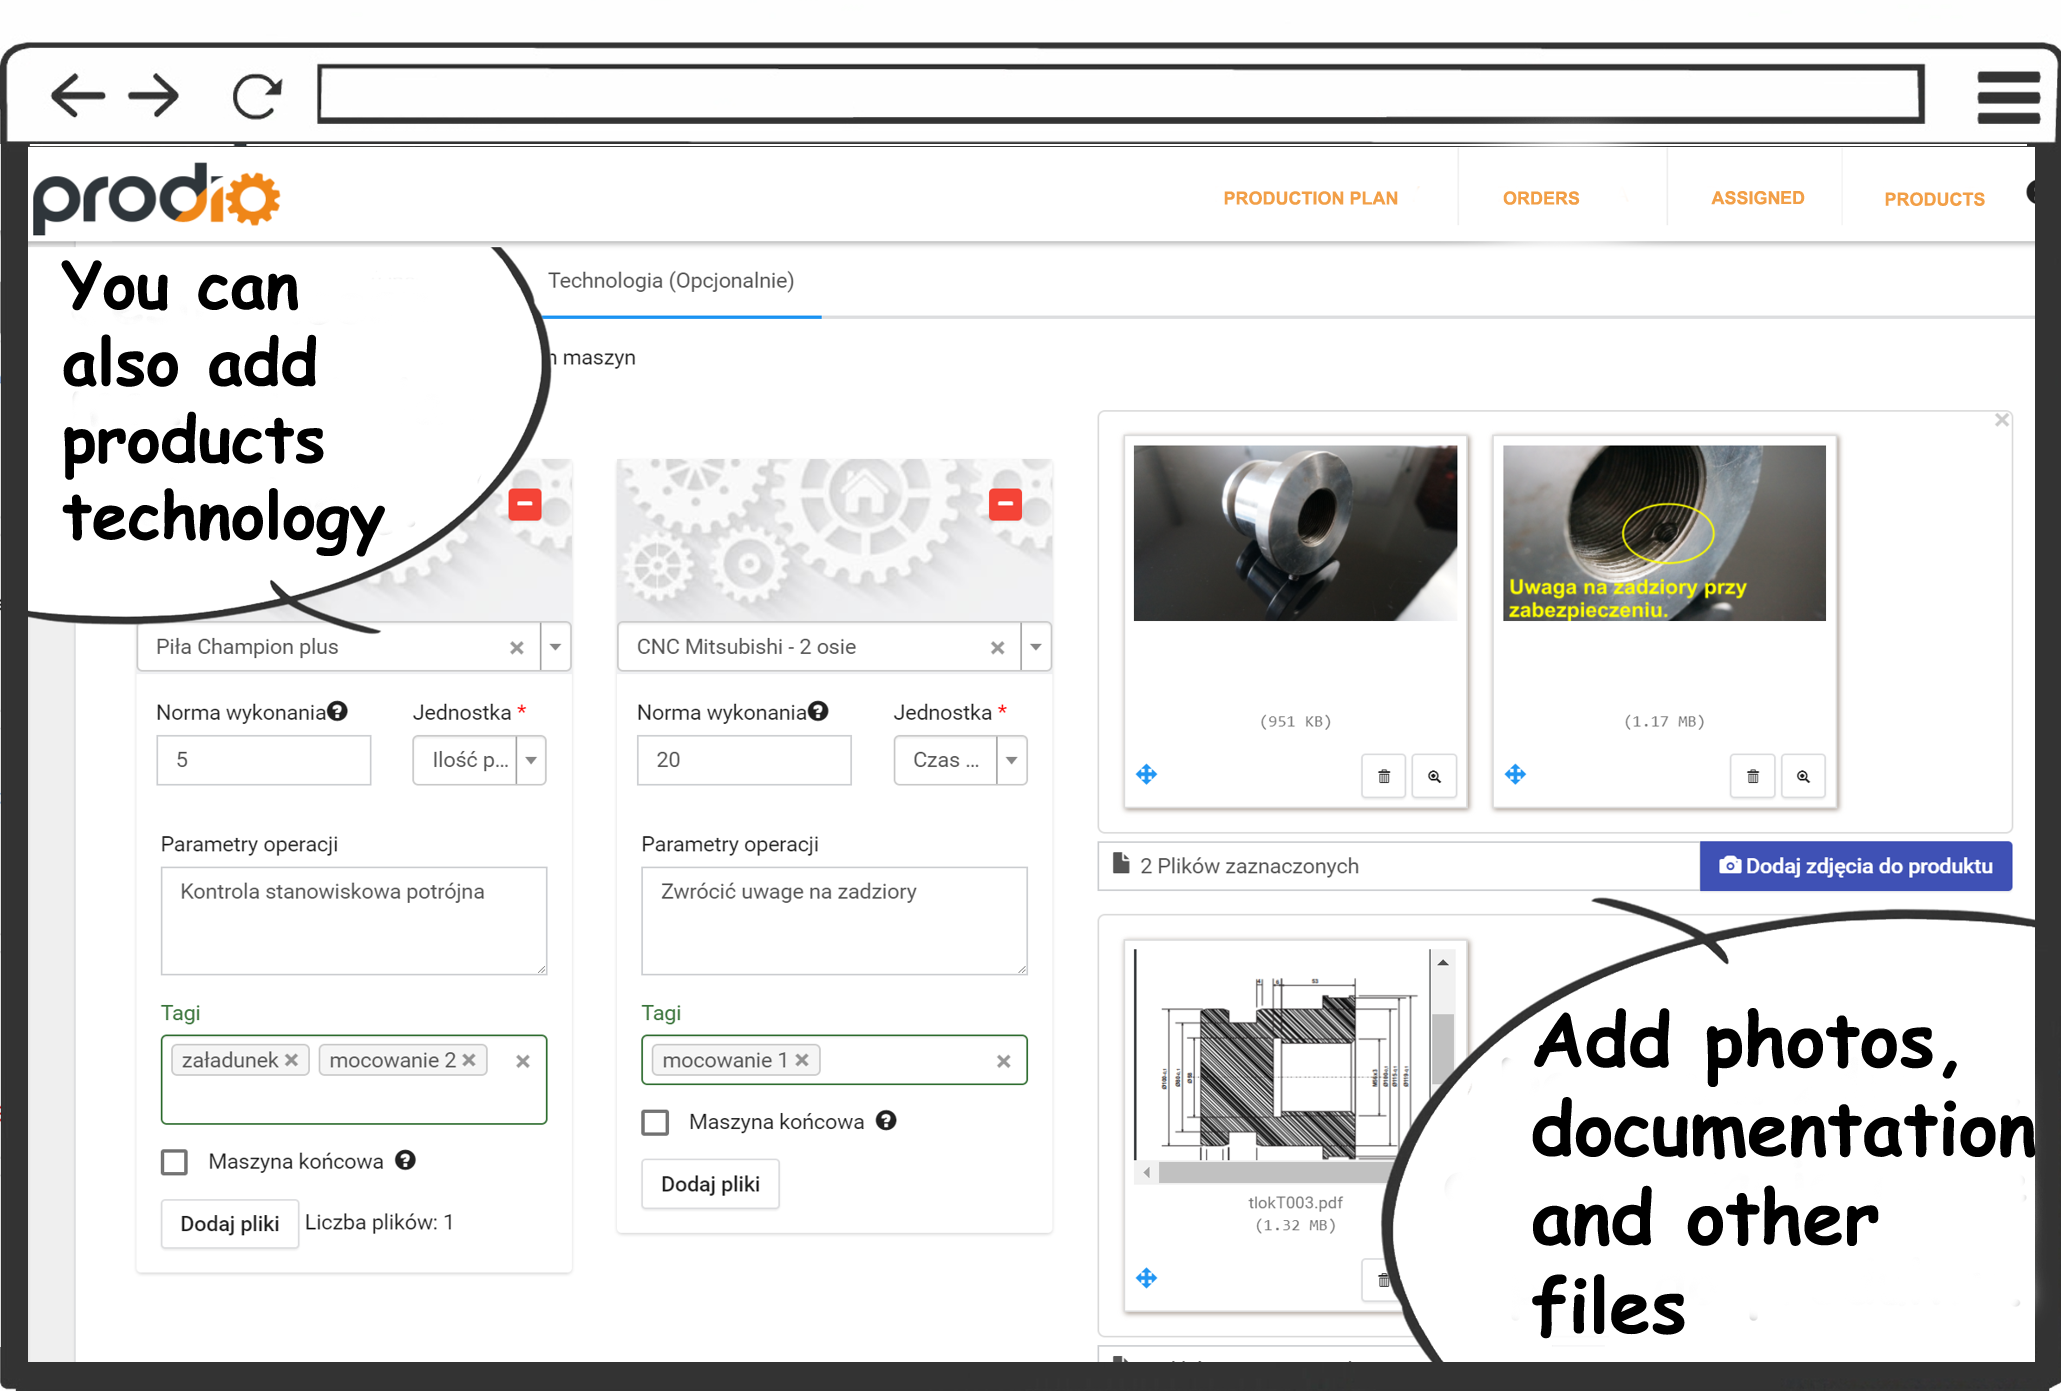Viewport: 2061px width, 1391px height.
Task: Select the Technologia (Opcjonalnie) tab
Action: 671,281
